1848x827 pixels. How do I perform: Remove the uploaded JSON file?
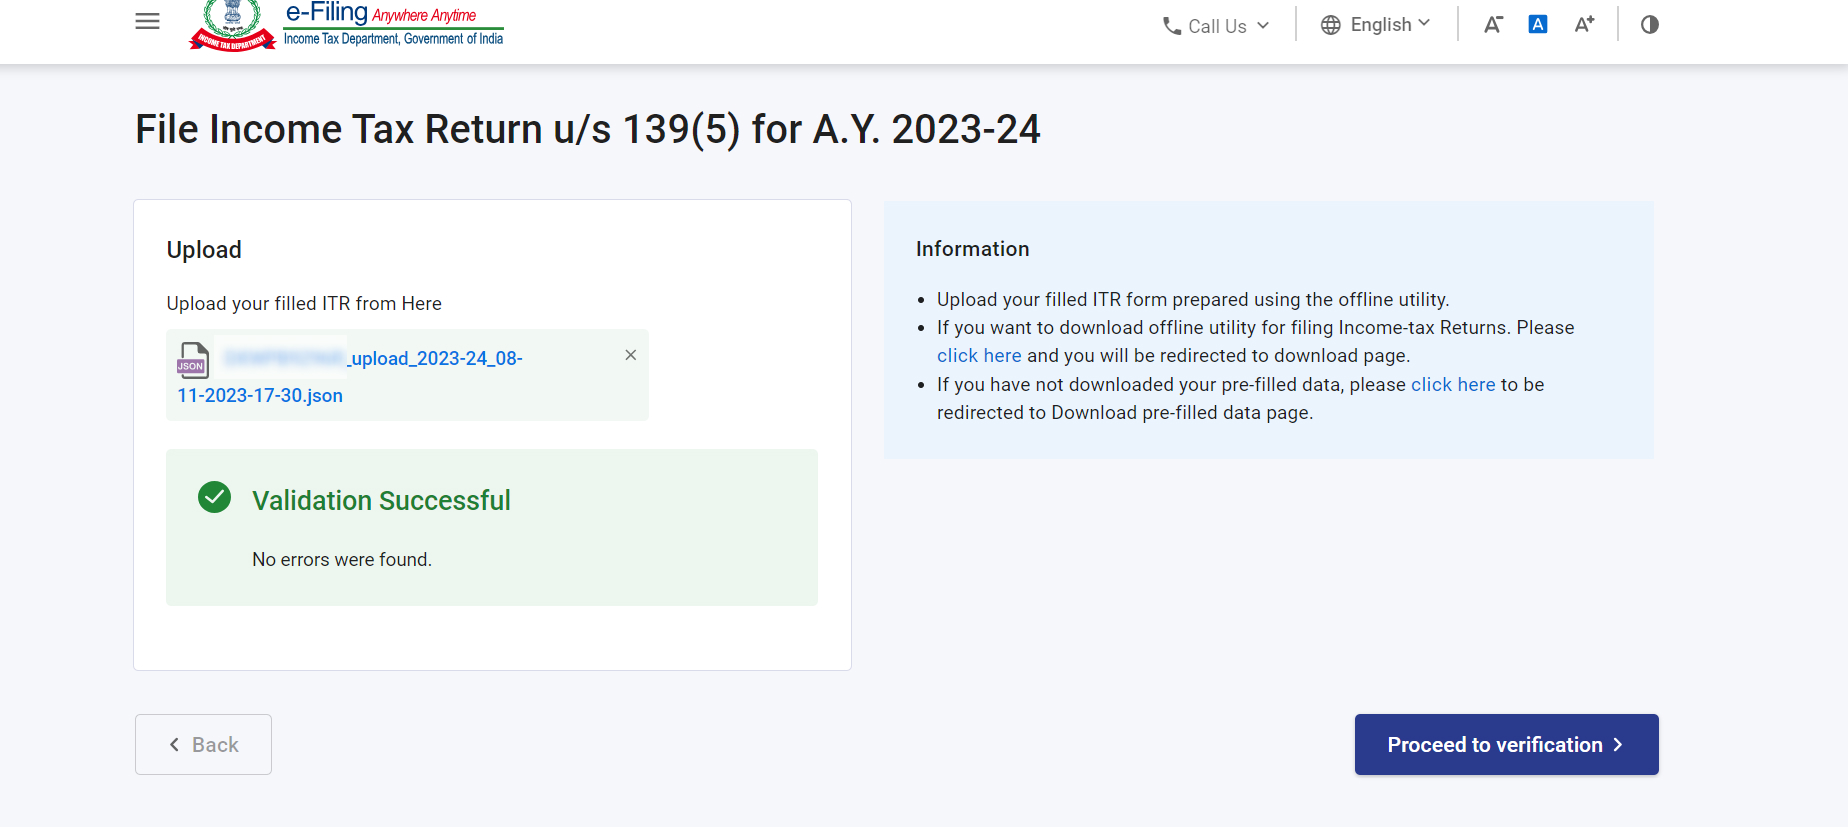click(x=630, y=355)
